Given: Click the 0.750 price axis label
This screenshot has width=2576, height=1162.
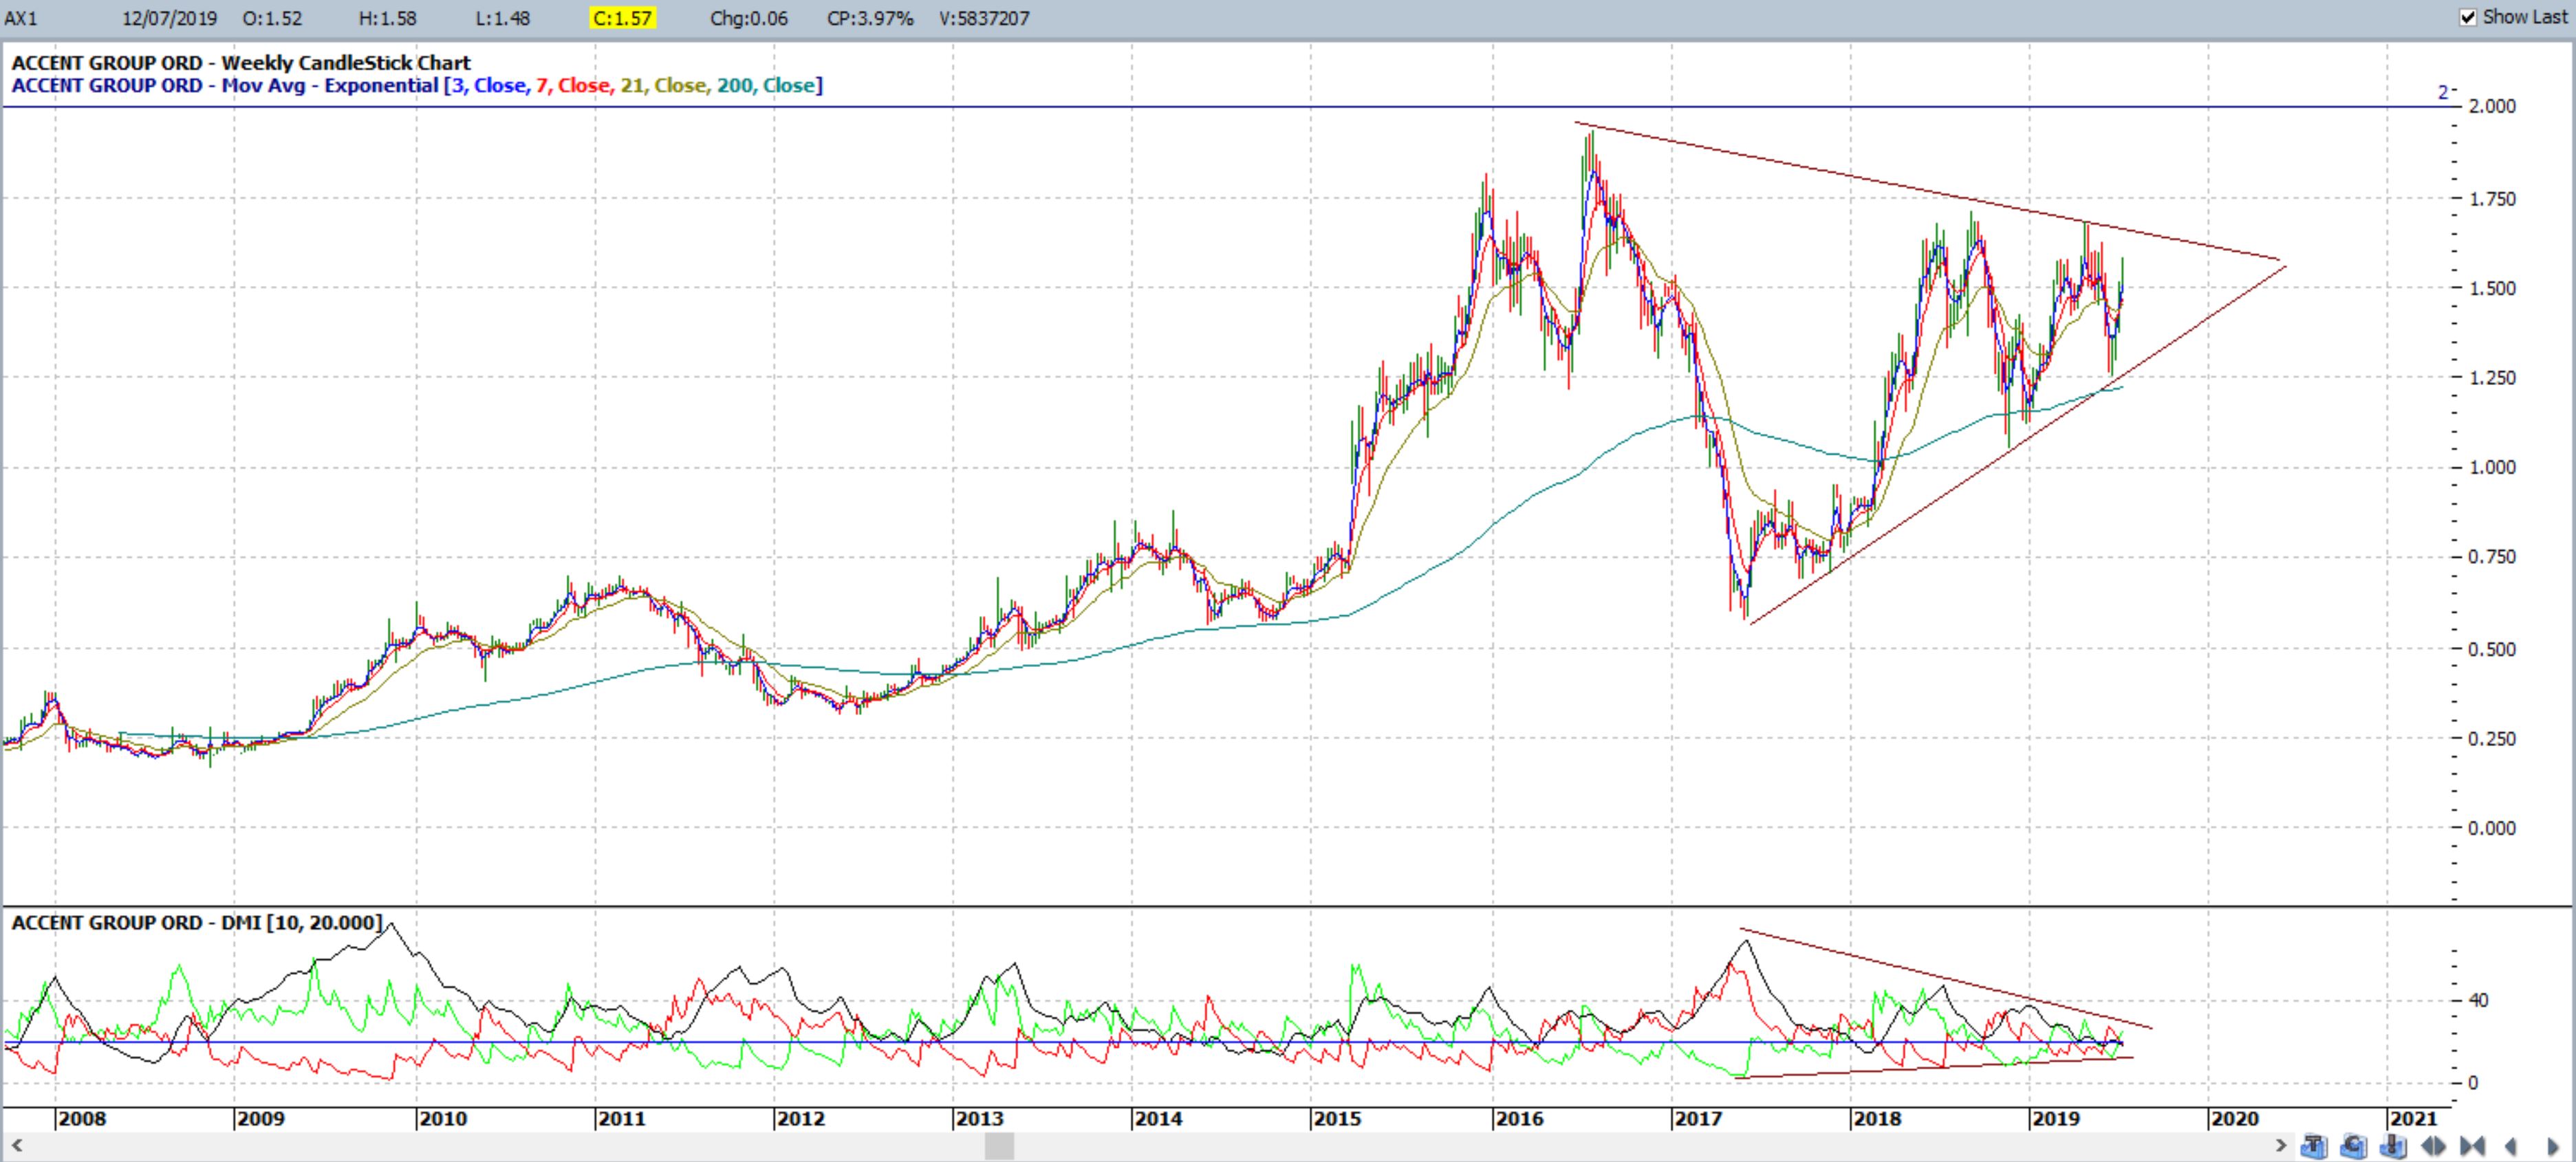Looking at the screenshot, I should pos(2492,557).
